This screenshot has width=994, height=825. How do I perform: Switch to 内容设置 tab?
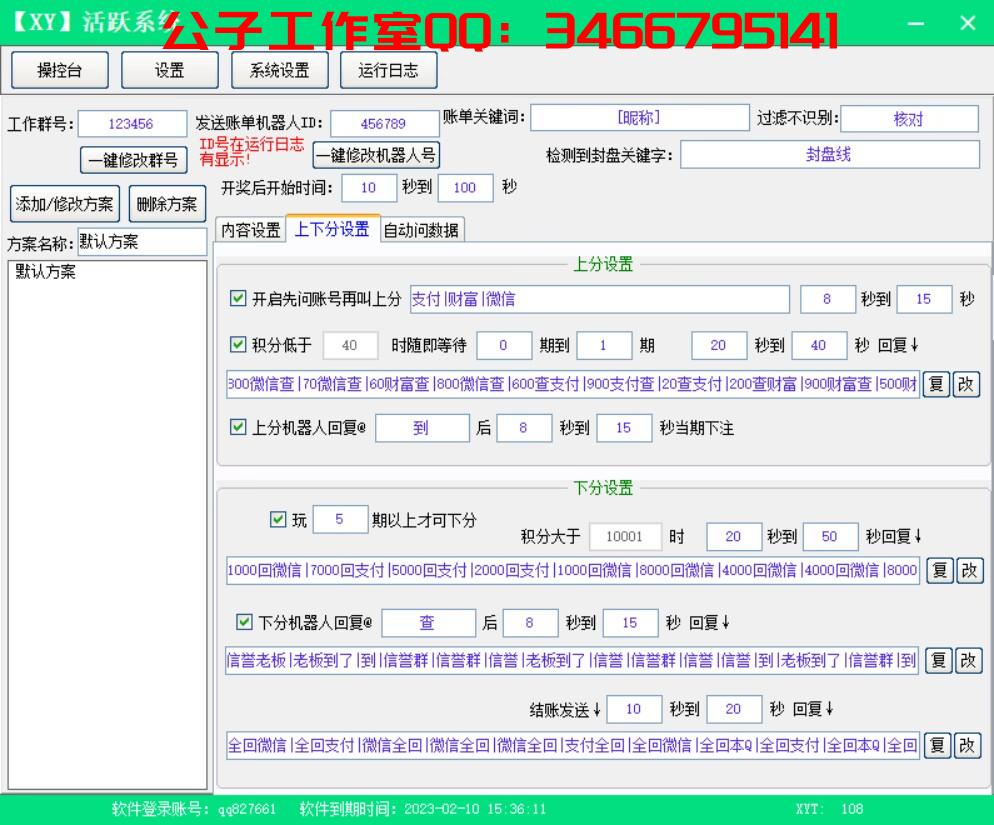pyautogui.click(x=251, y=230)
